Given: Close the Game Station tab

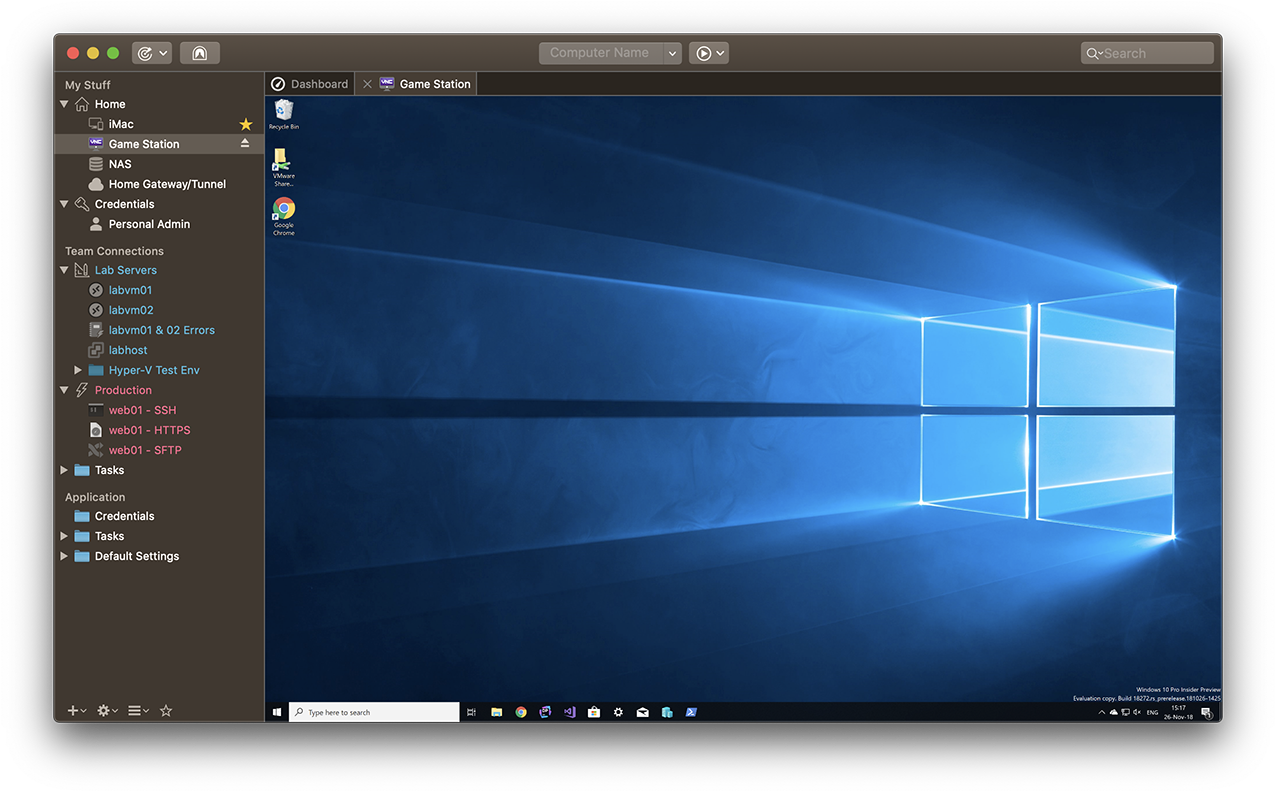Looking at the screenshot, I should point(367,84).
